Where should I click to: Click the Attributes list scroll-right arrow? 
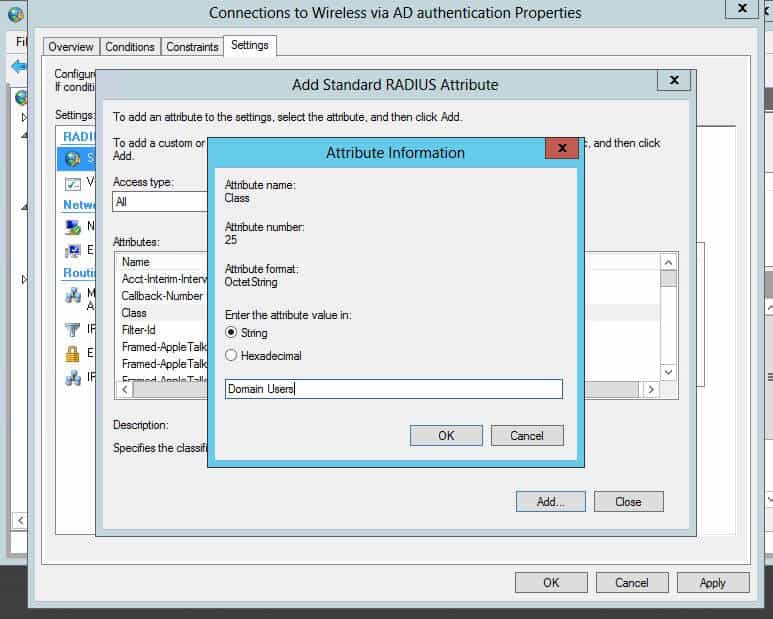click(x=651, y=389)
